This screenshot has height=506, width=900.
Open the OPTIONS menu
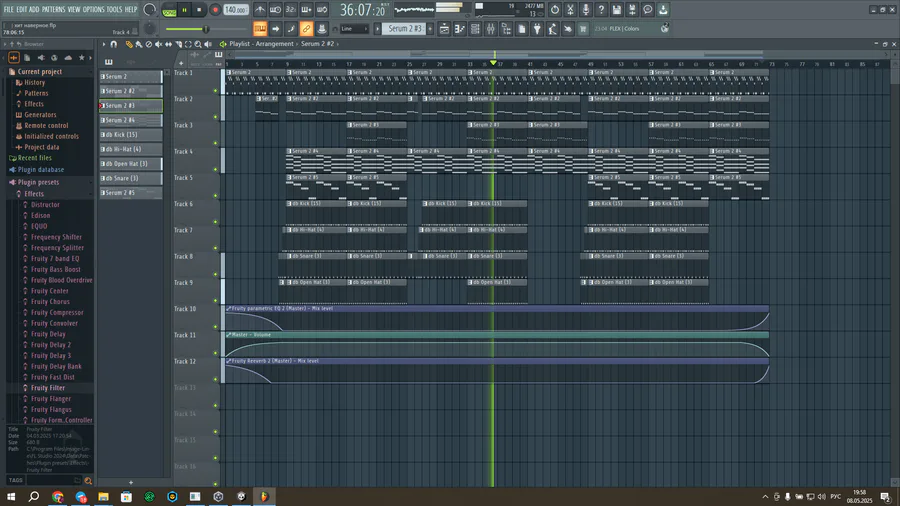[94, 10]
